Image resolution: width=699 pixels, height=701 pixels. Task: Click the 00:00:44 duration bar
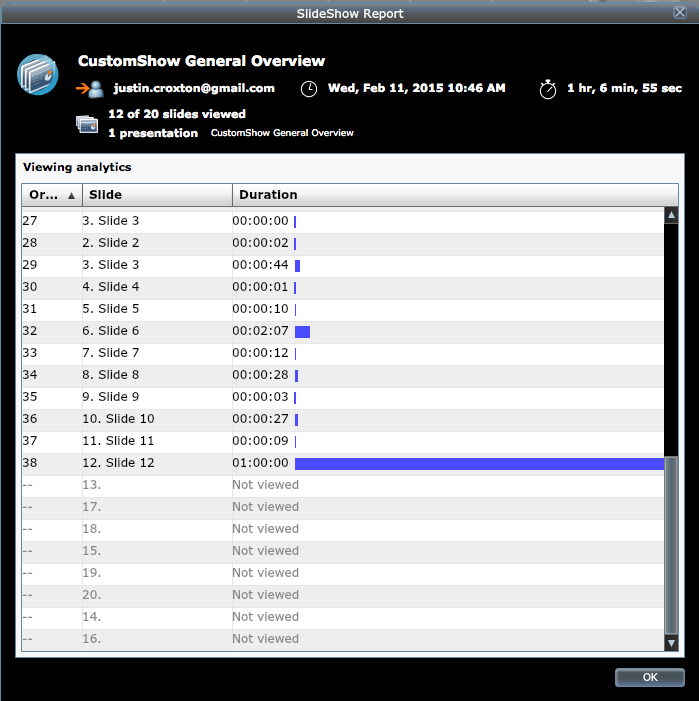[298, 266]
